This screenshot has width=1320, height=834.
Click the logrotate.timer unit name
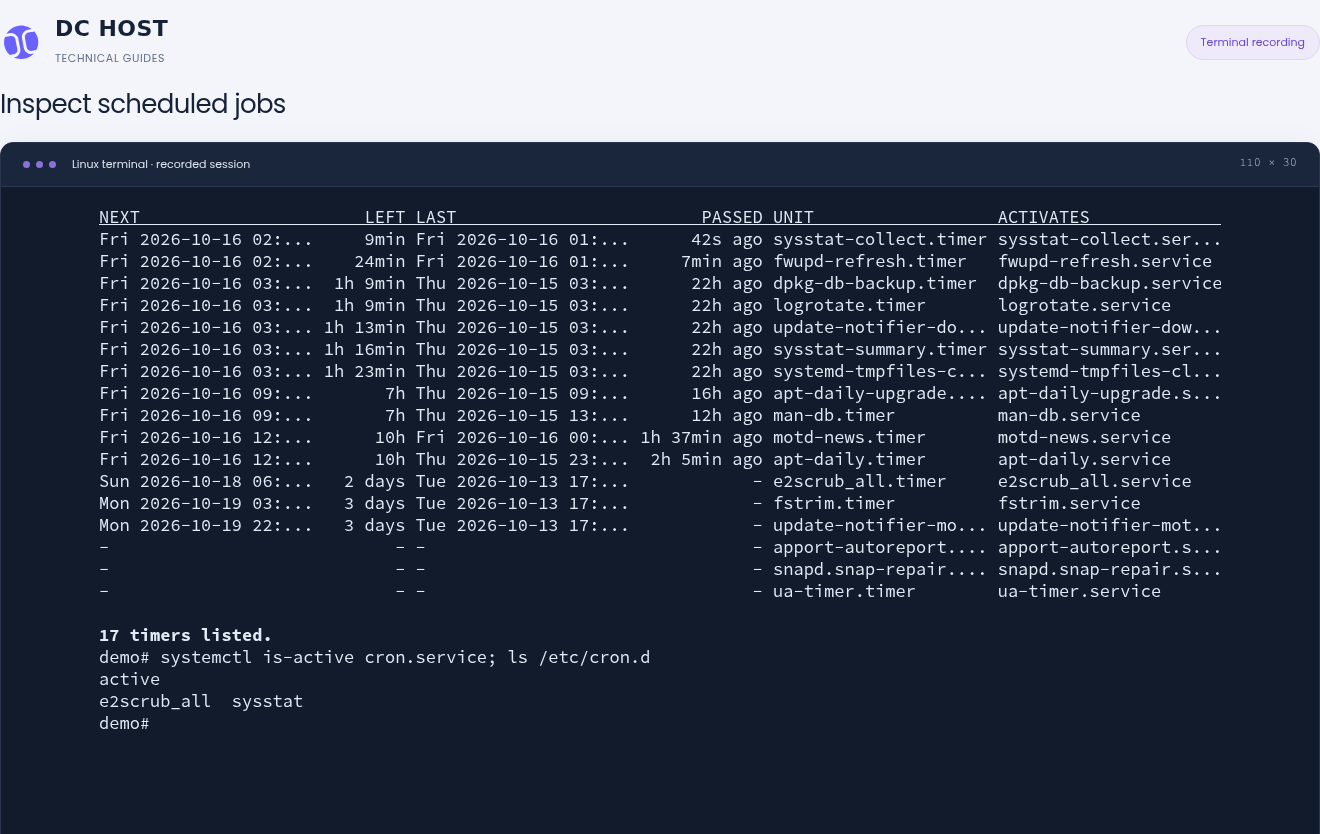click(x=849, y=305)
